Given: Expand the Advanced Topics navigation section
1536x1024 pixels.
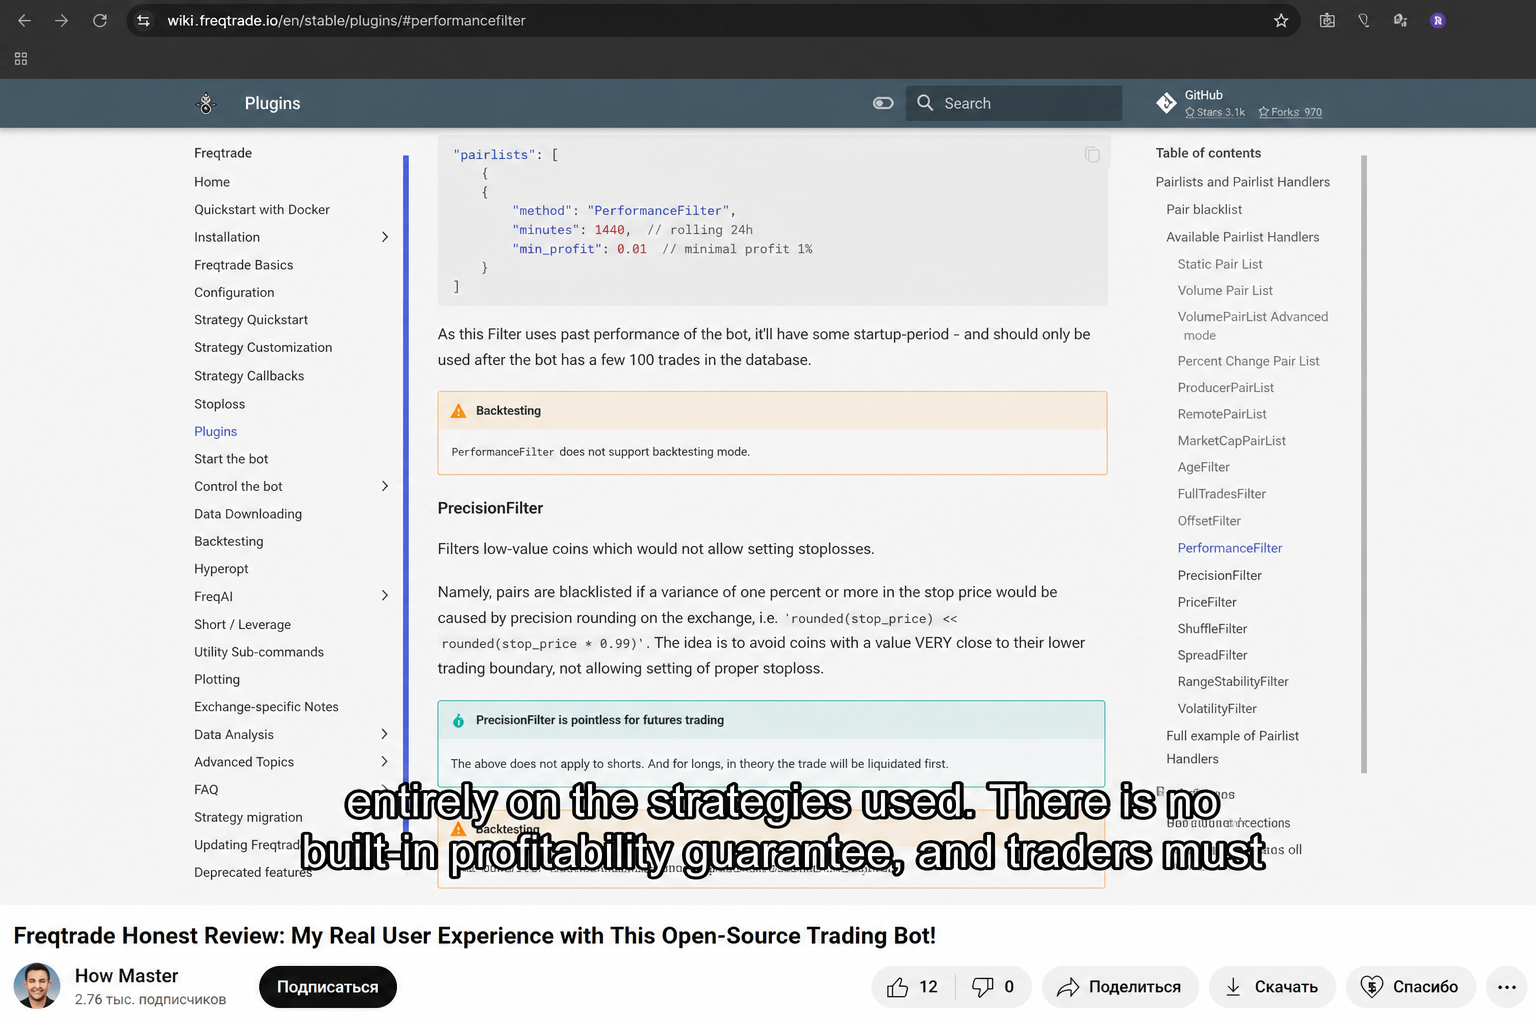Looking at the screenshot, I should click(x=385, y=762).
